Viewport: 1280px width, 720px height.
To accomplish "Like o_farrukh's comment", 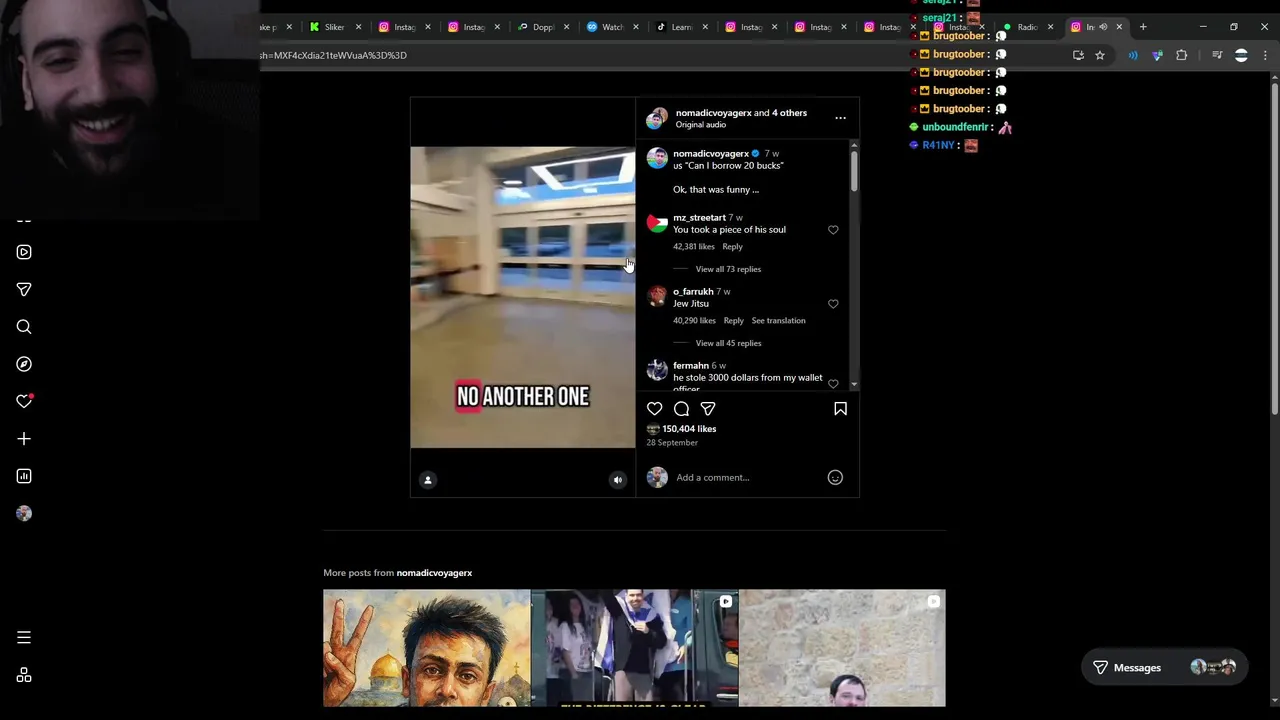I will 833,304.
